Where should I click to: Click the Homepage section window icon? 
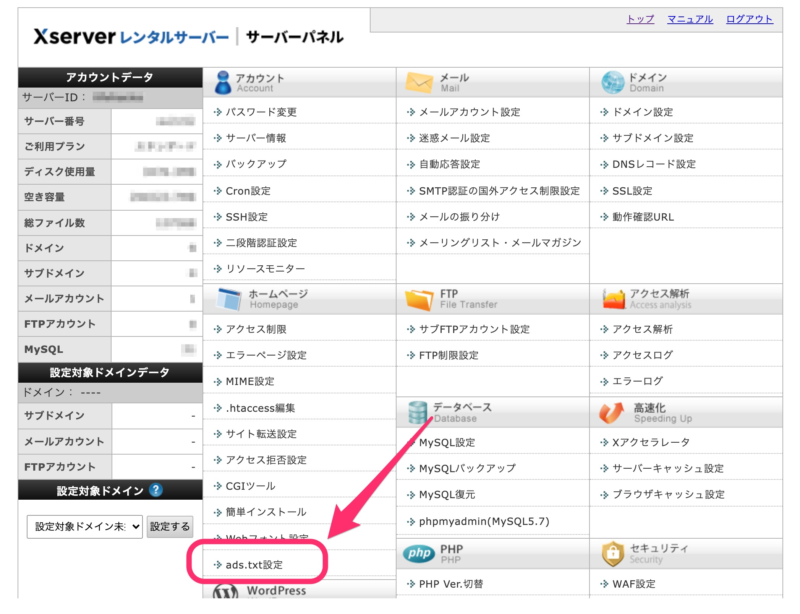[x=228, y=299]
